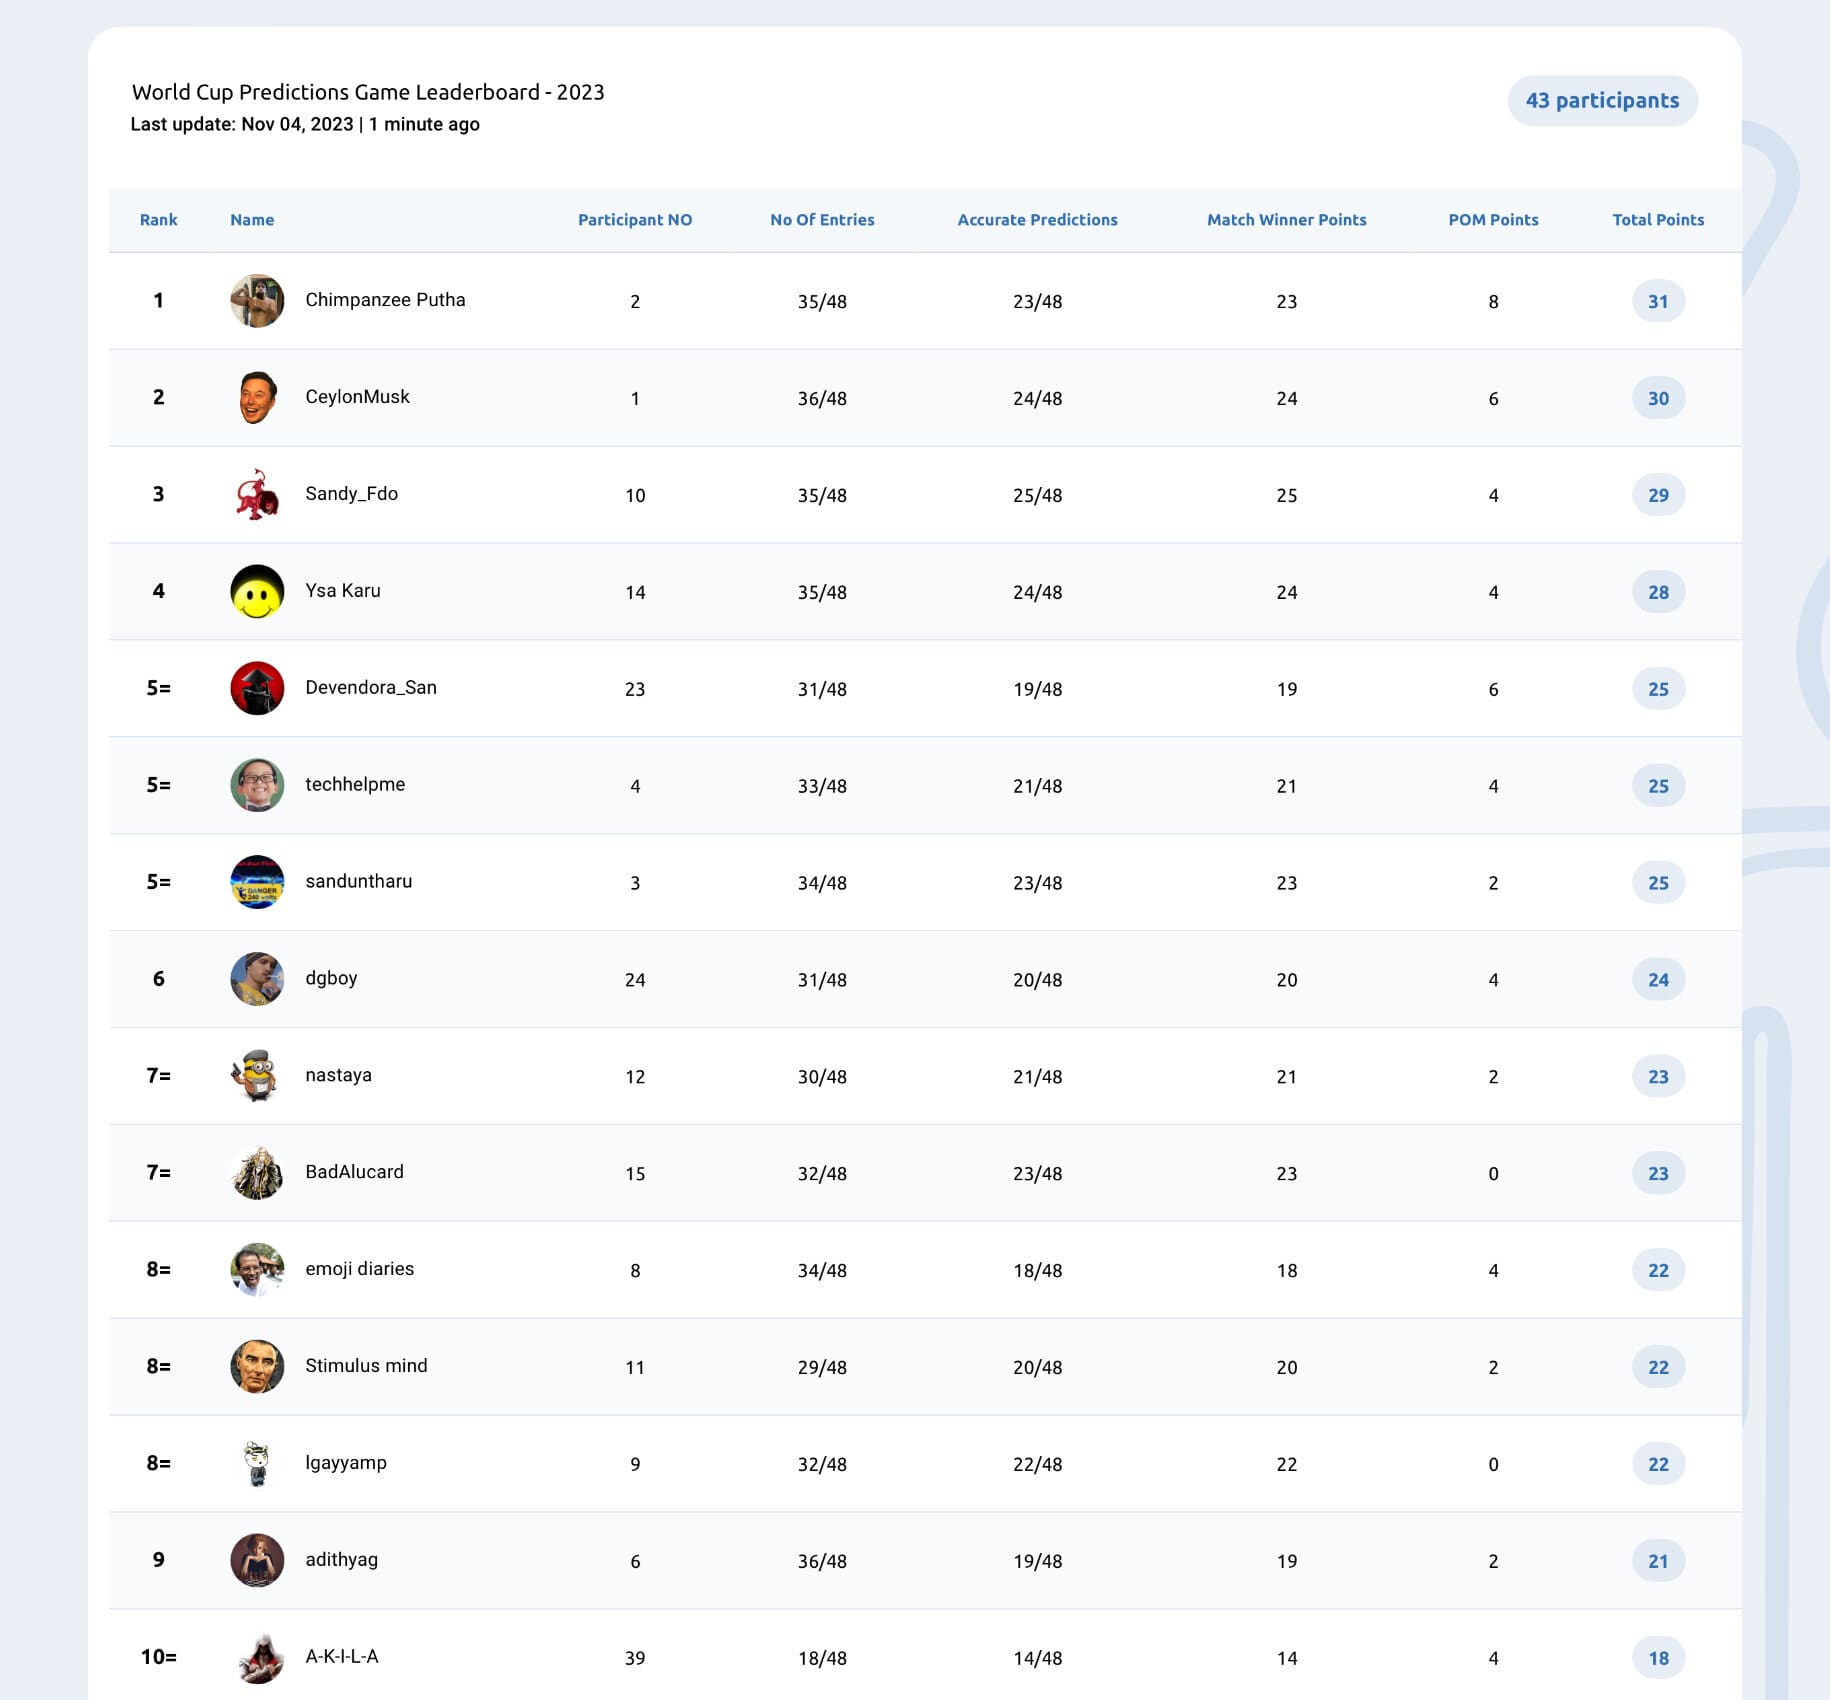Click the POM Points column header

[1493, 220]
